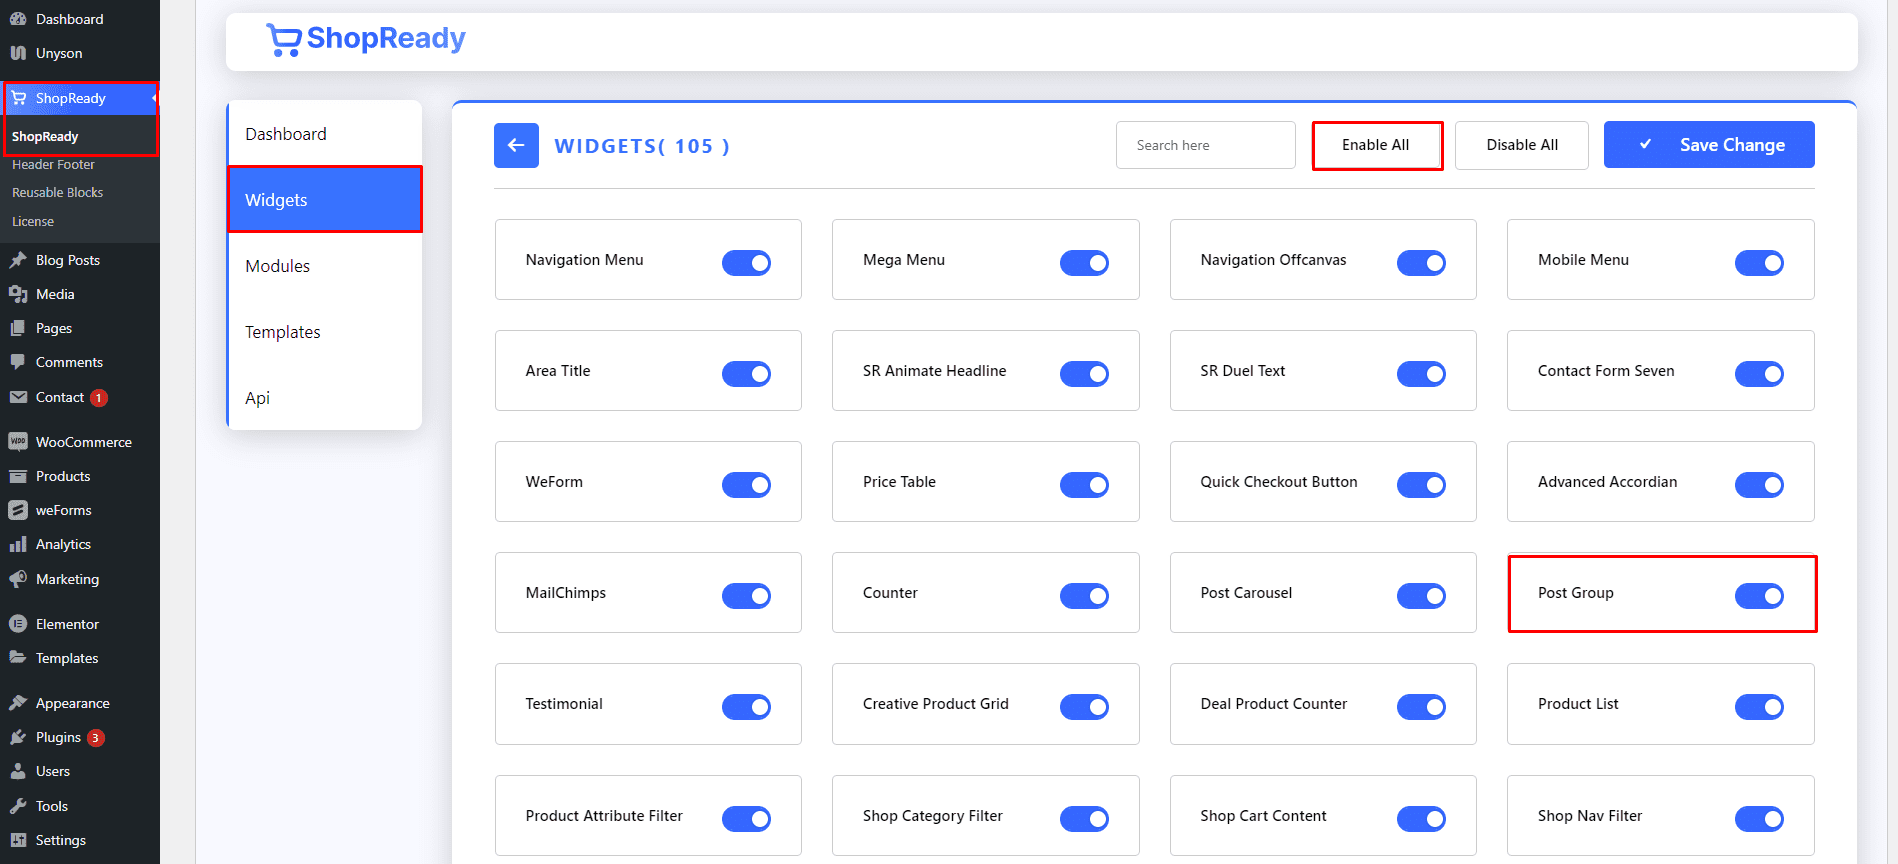Image resolution: width=1898 pixels, height=864 pixels.
Task: Open WooCommerce from the admin sidebar
Action: tap(83, 442)
